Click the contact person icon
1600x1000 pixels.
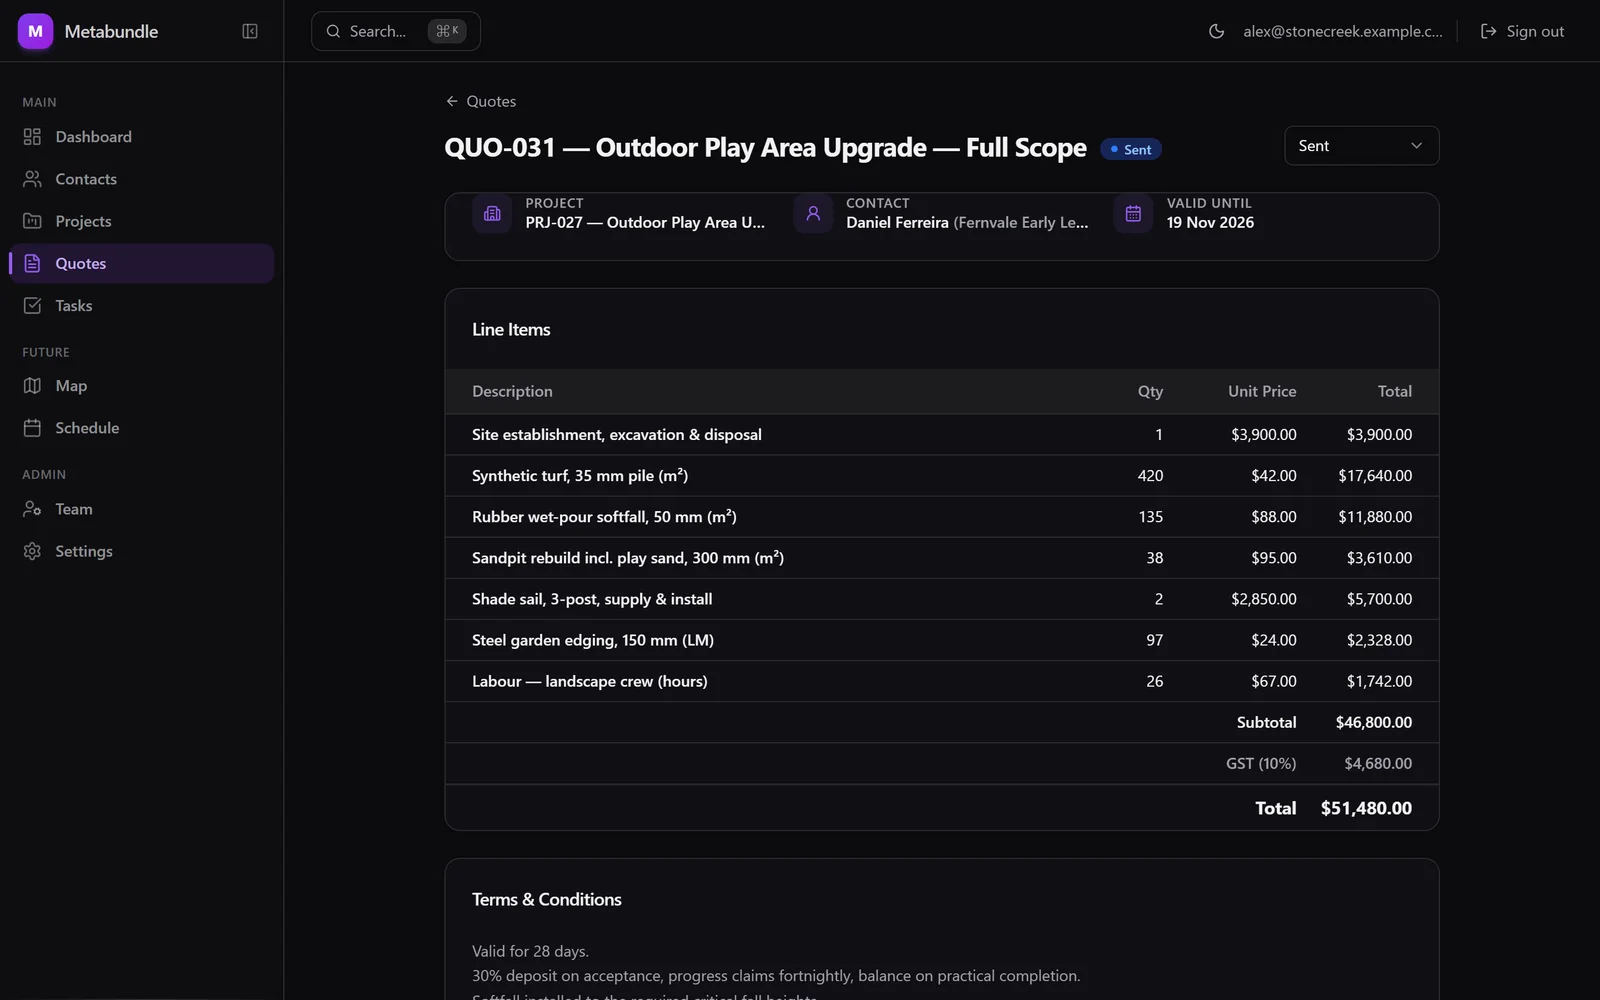(813, 213)
